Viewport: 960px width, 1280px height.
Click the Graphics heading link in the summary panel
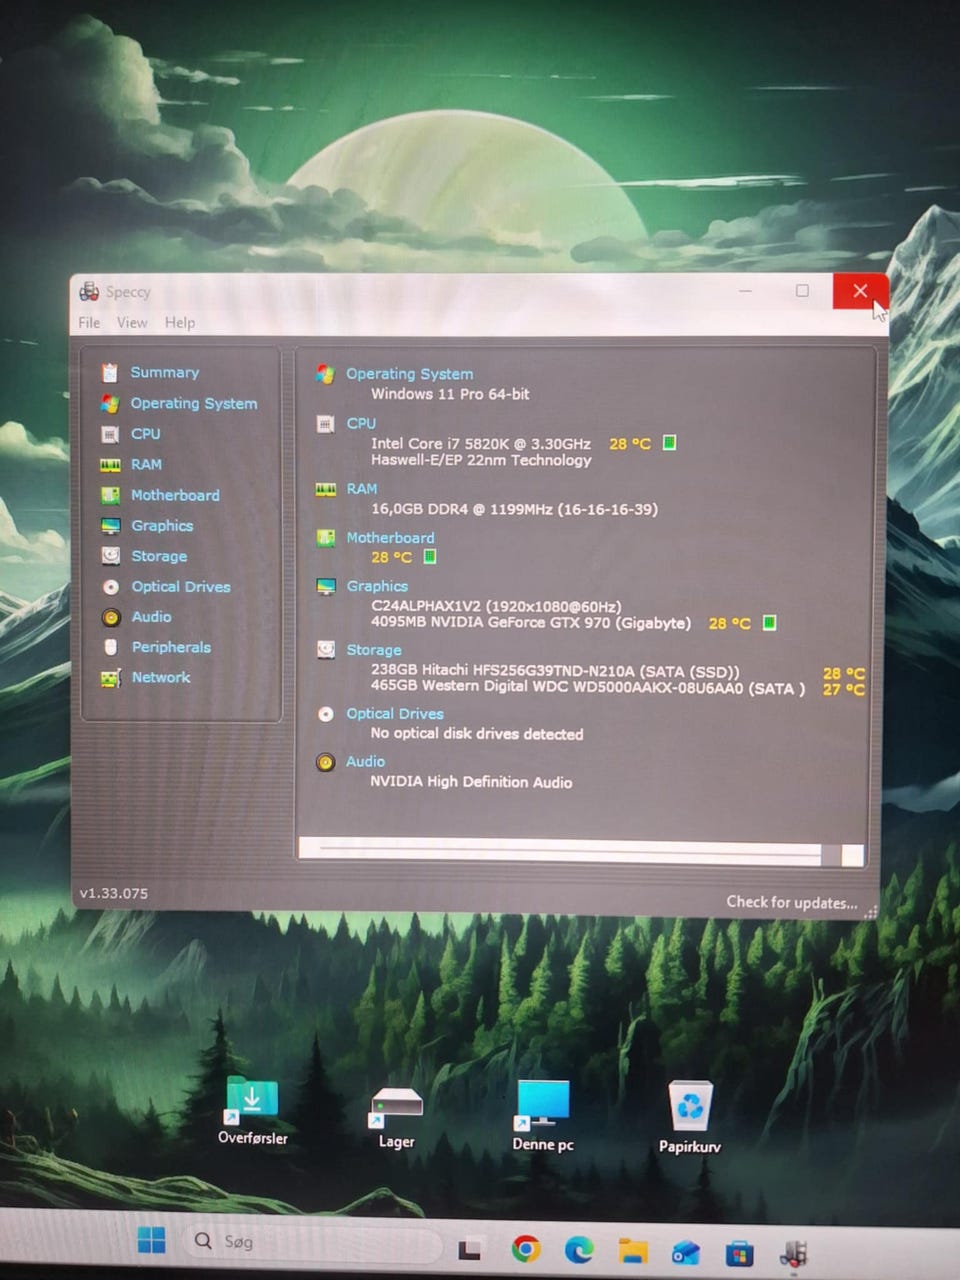click(x=377, y=586)
